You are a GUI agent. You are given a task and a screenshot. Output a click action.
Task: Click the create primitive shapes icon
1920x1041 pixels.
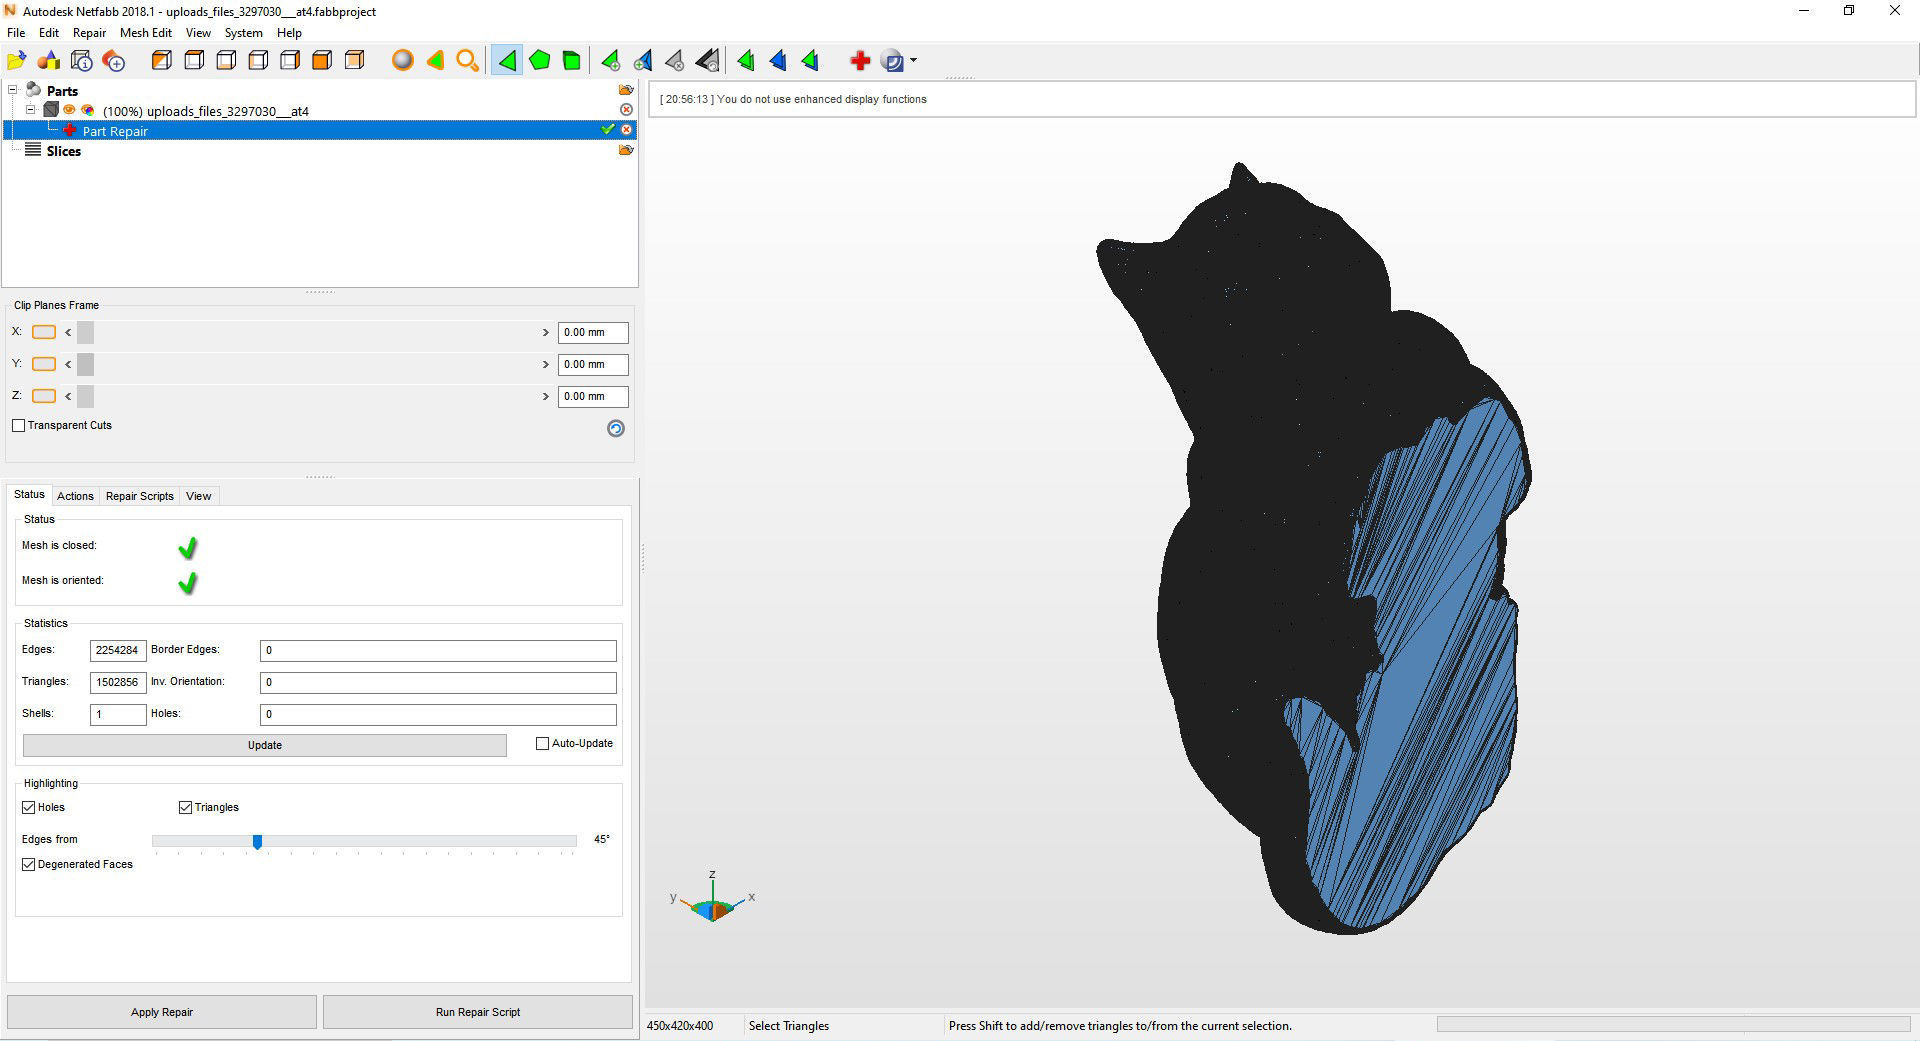[49, 61]
